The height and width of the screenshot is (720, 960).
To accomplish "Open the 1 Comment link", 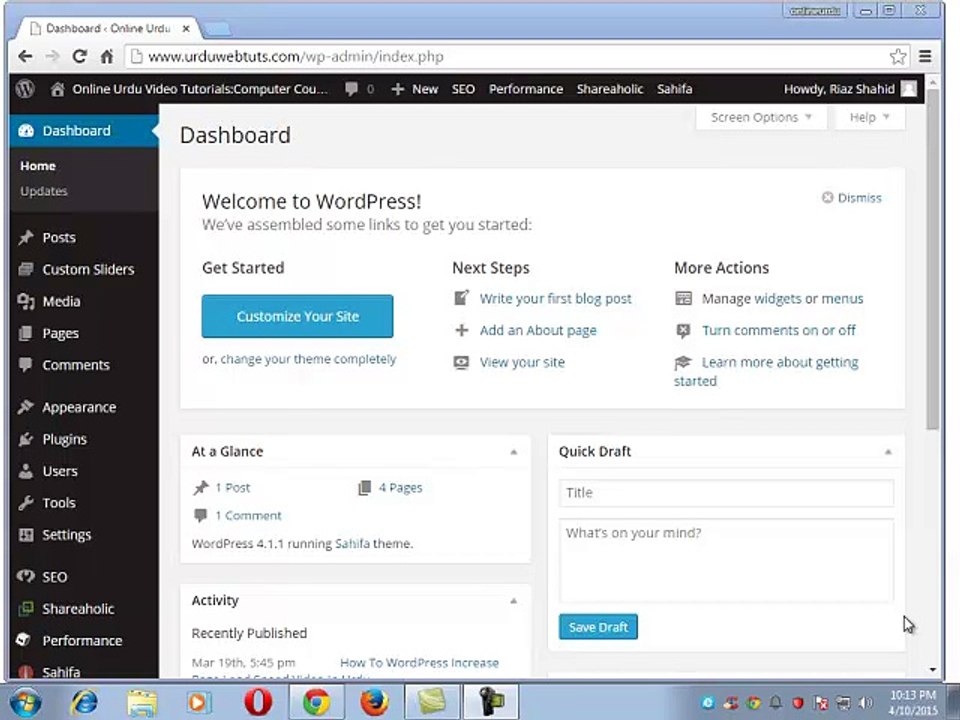I will tap(248, 516).
